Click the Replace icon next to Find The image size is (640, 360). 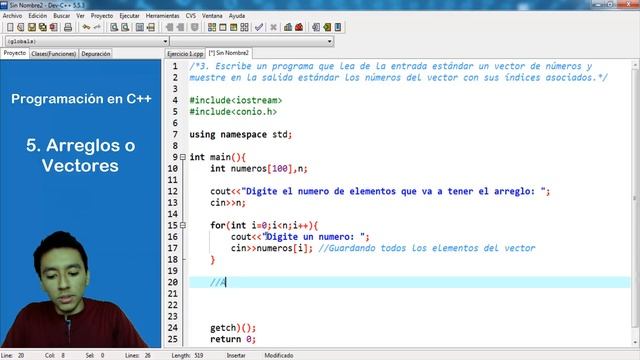pos(125,27)
